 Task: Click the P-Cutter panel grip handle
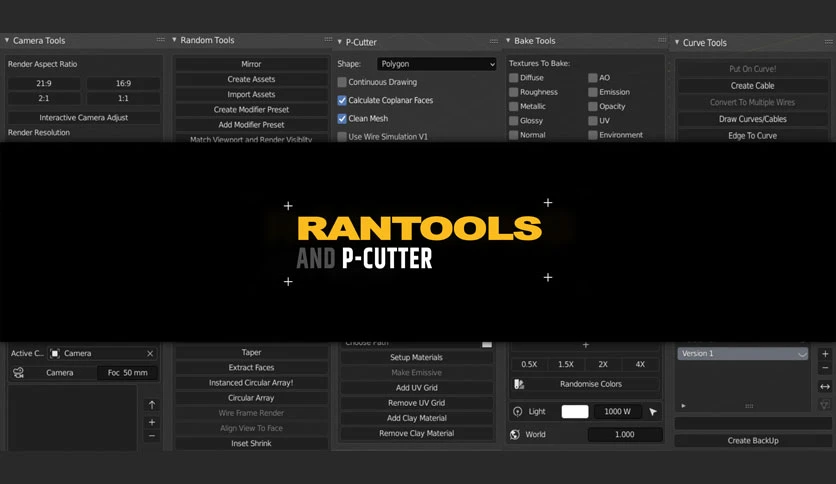(494, 41)
